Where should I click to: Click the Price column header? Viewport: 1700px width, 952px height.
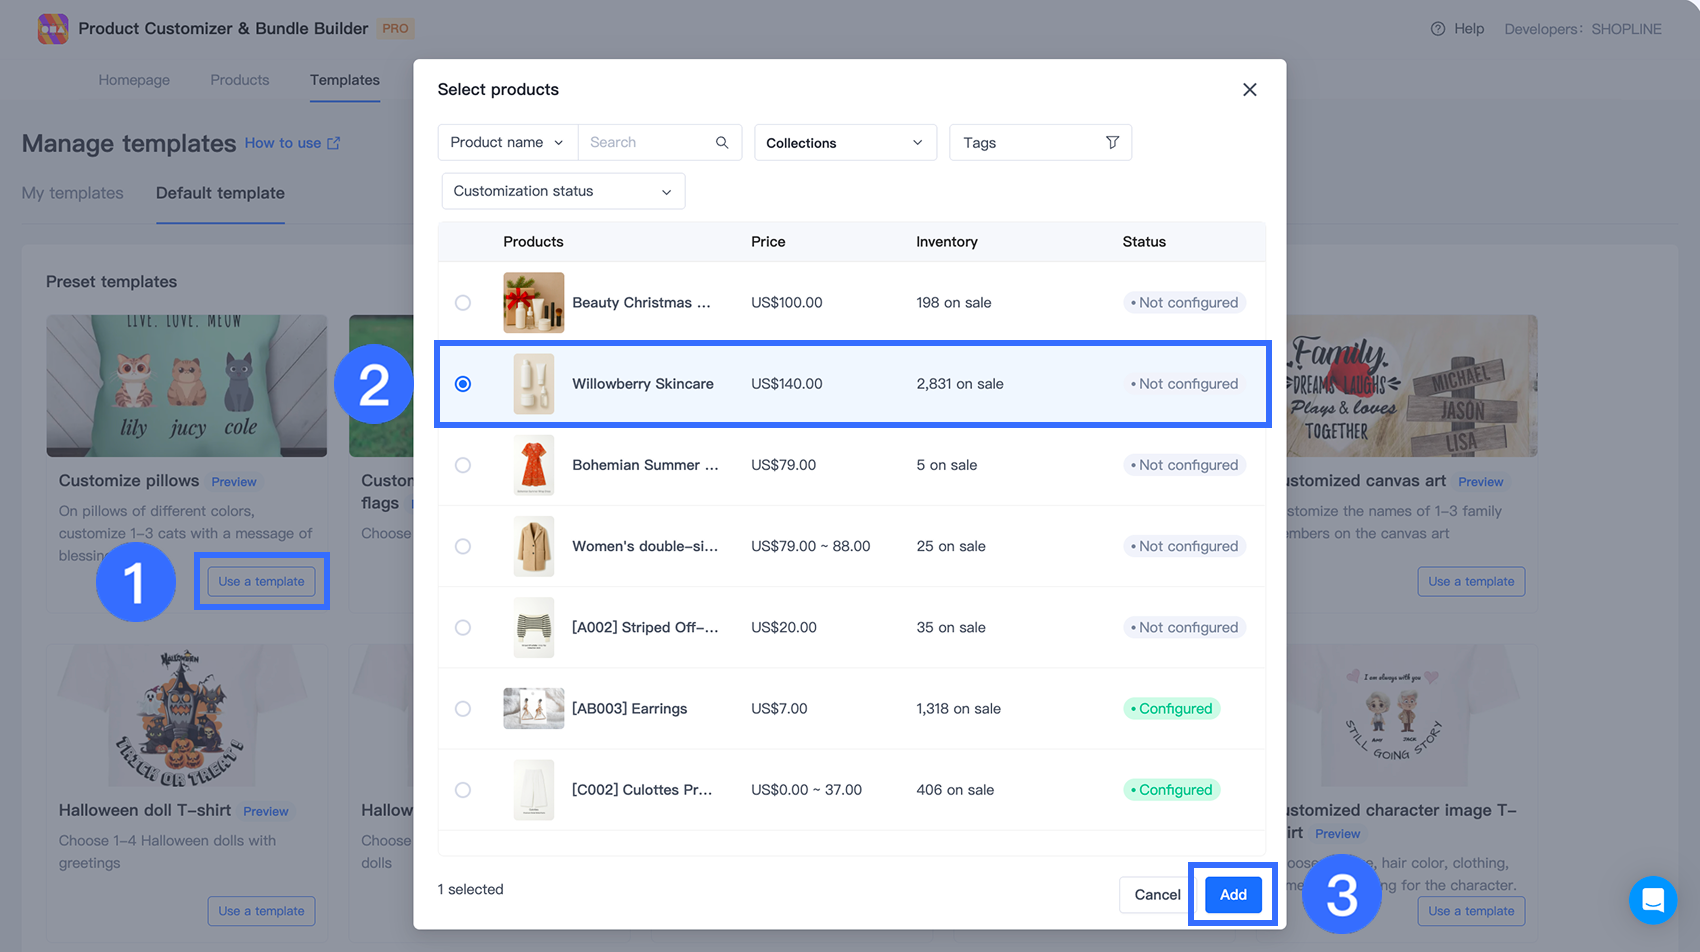tap(768, 241)
